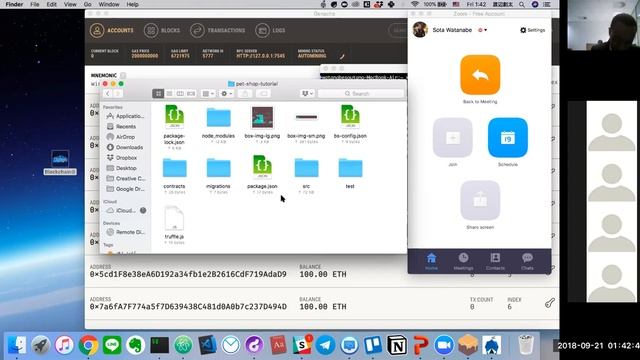The width and height of the screenshot is (640, 360).
Task: Switch to Chats tab in Zoom
Action: tap(527, 262)
